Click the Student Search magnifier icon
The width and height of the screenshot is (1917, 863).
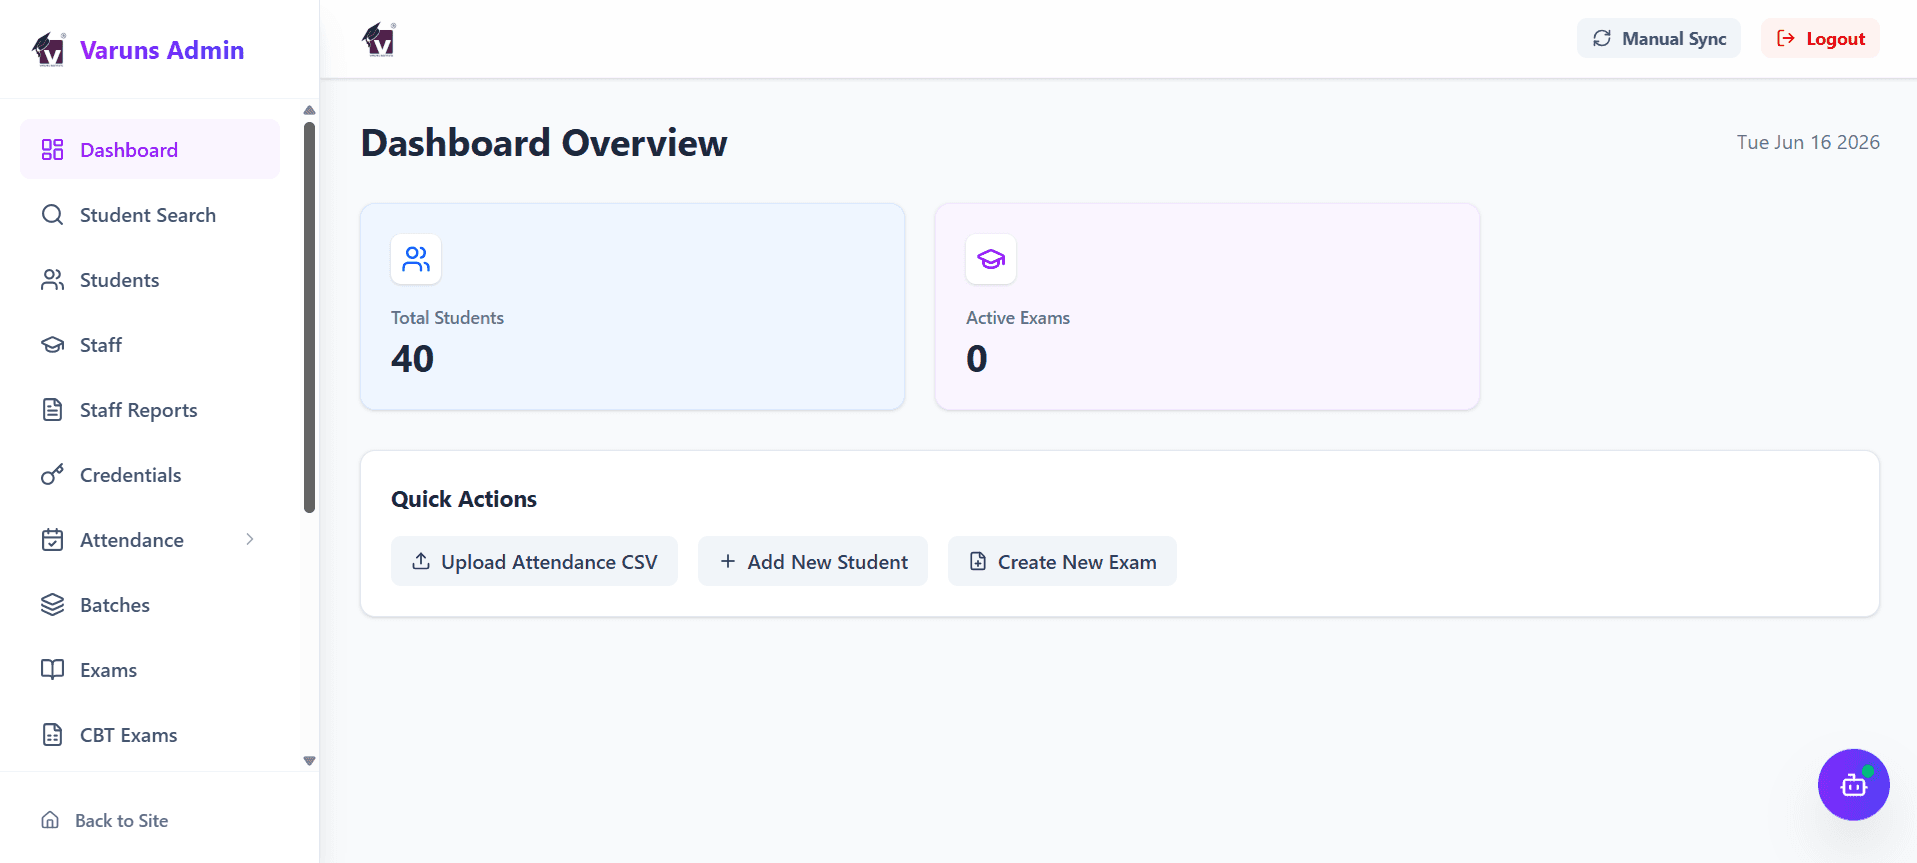click(x=52, y=215)
